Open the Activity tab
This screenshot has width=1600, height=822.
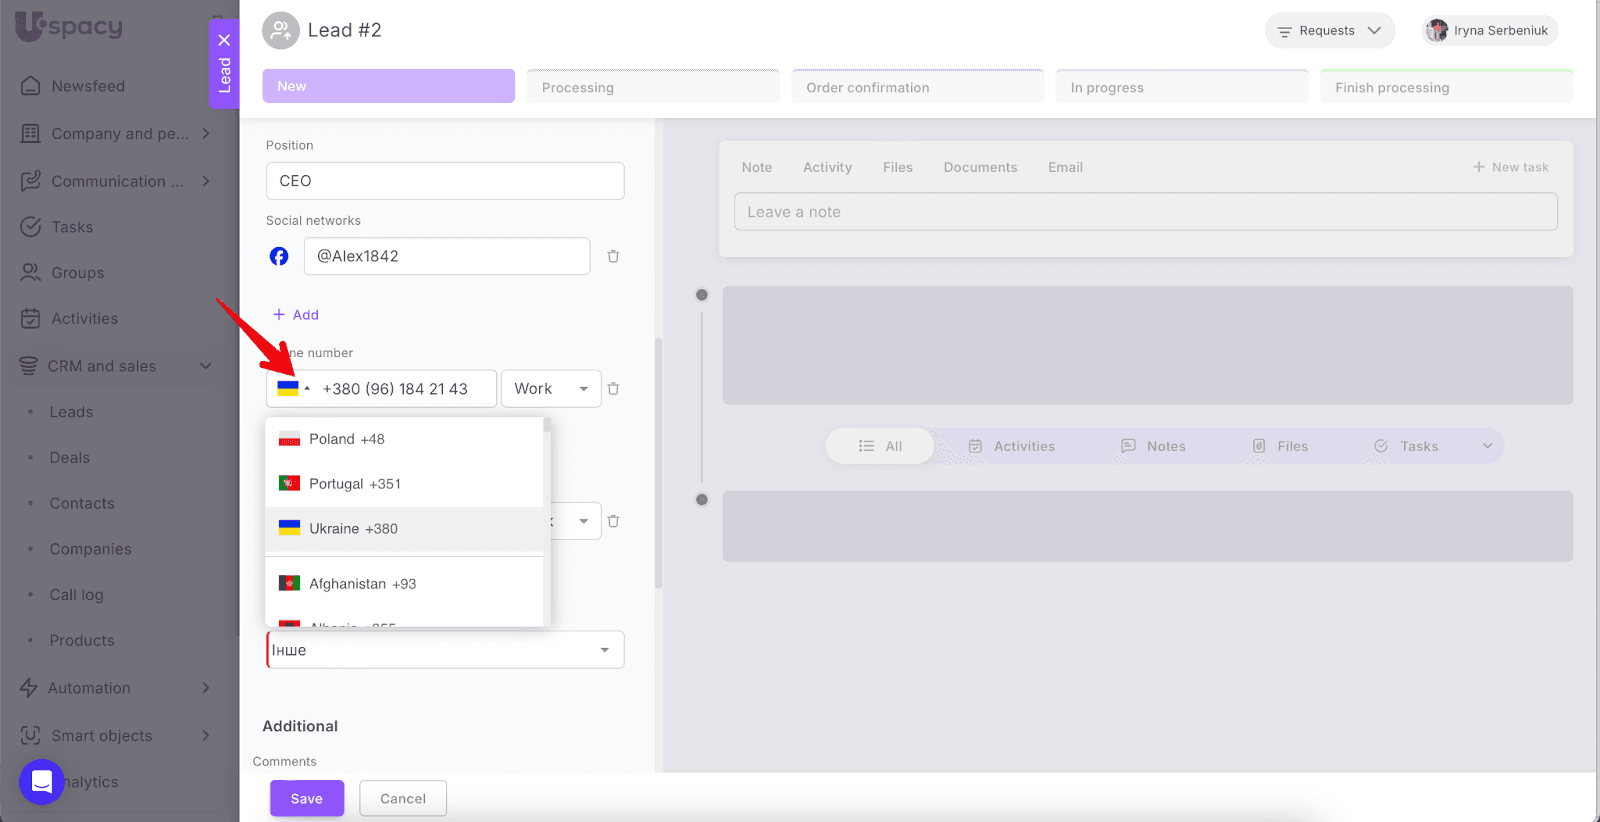point(827,167)
